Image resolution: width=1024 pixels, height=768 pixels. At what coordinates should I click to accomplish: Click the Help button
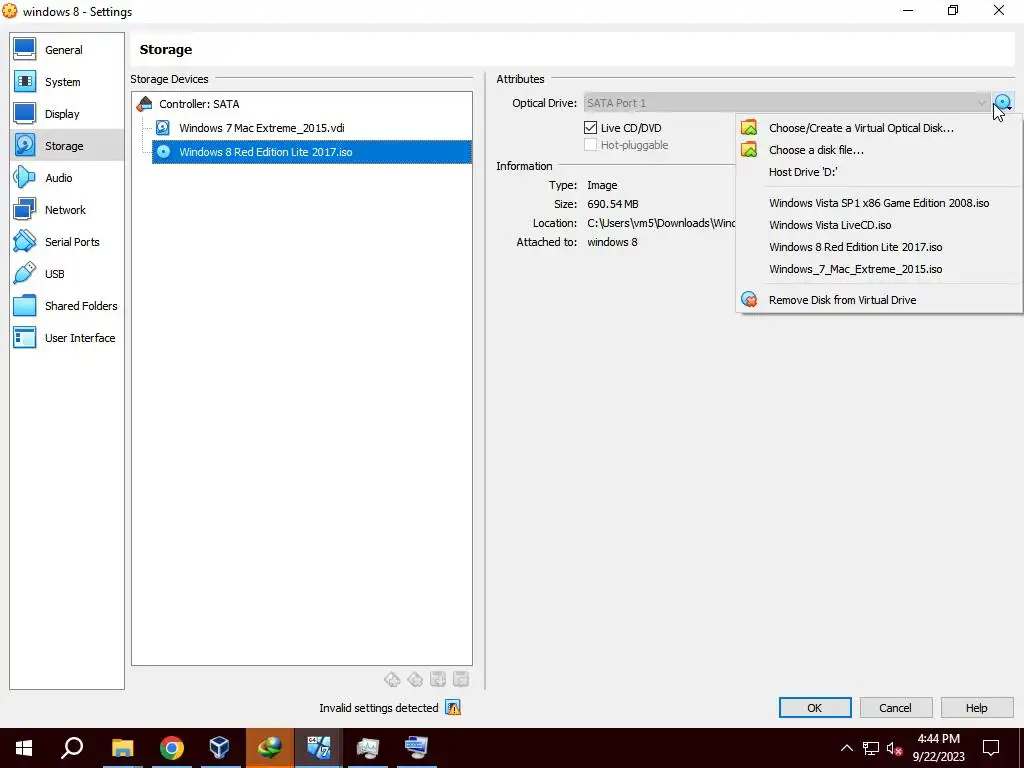point(976,707)
